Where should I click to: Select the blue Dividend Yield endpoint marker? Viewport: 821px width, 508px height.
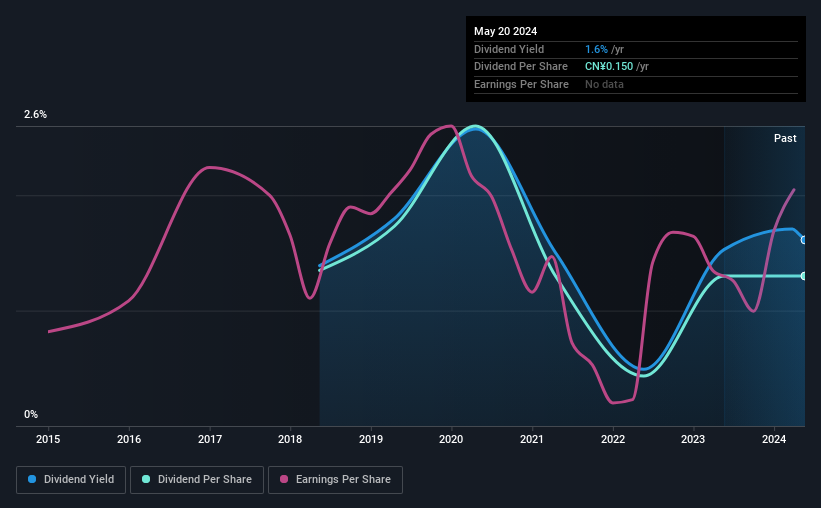pos(803,240)
